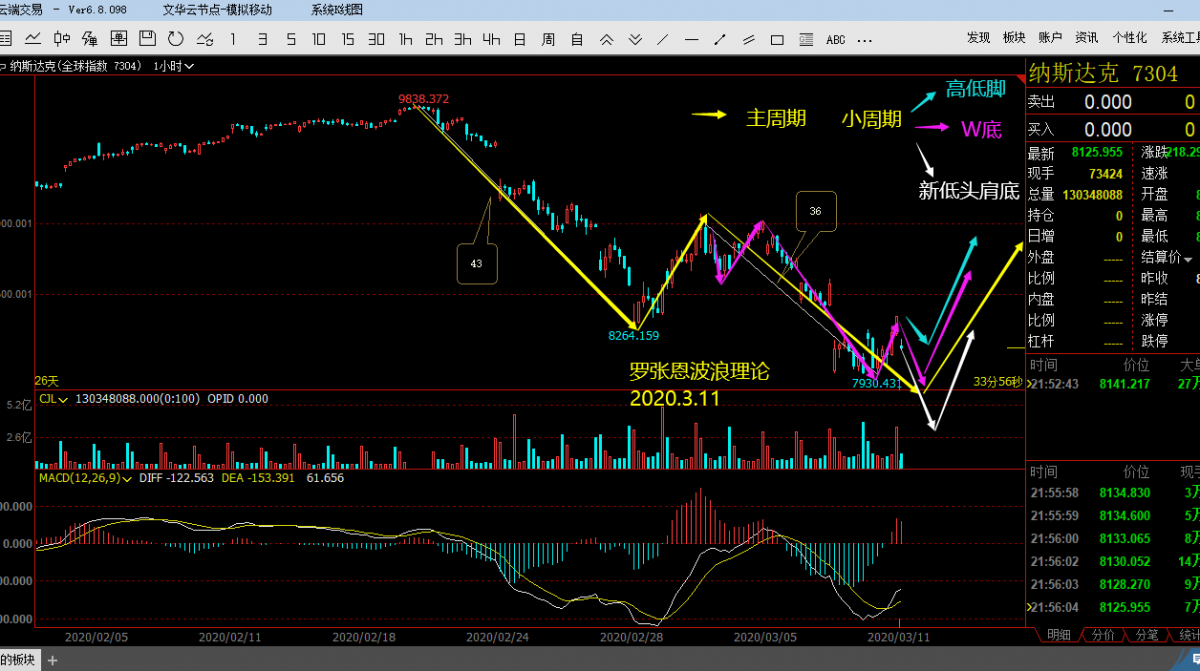Click the 21:52:43 price 8141.217 row

(1113, 384)
